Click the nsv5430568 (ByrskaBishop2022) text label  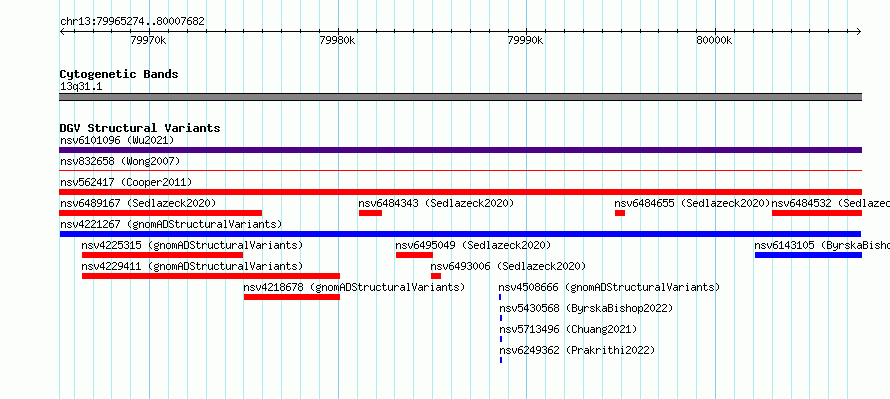[586, 308]
